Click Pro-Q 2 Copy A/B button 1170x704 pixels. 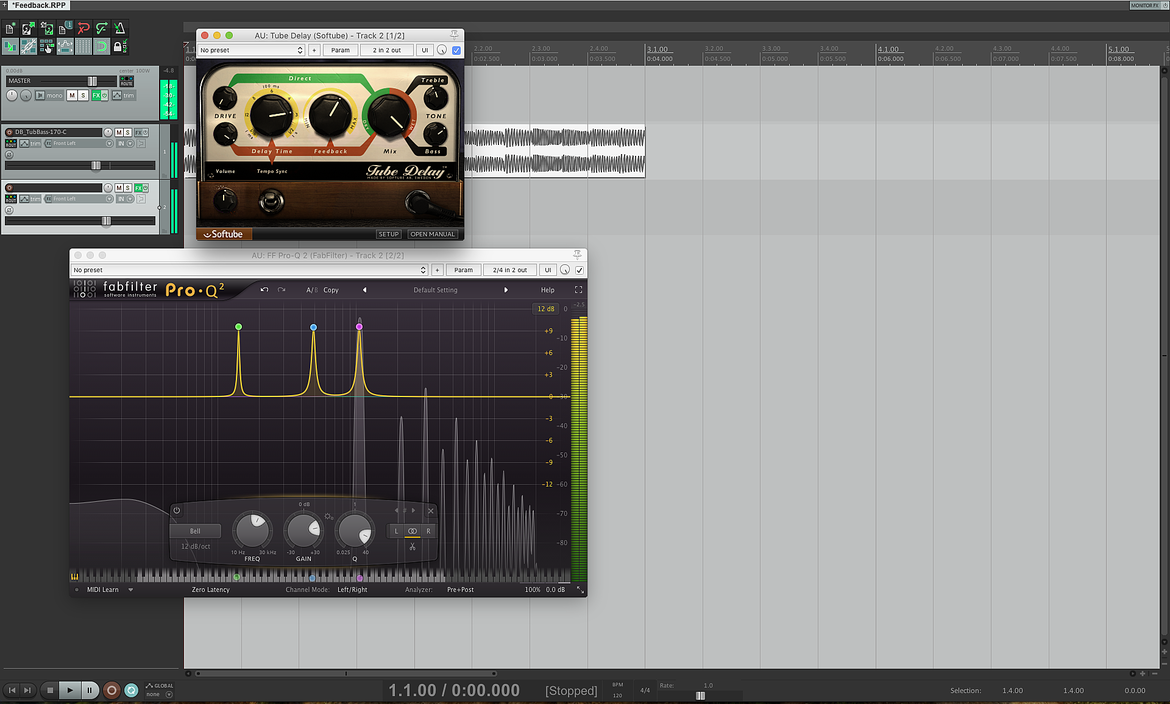(x=331, y=290)
